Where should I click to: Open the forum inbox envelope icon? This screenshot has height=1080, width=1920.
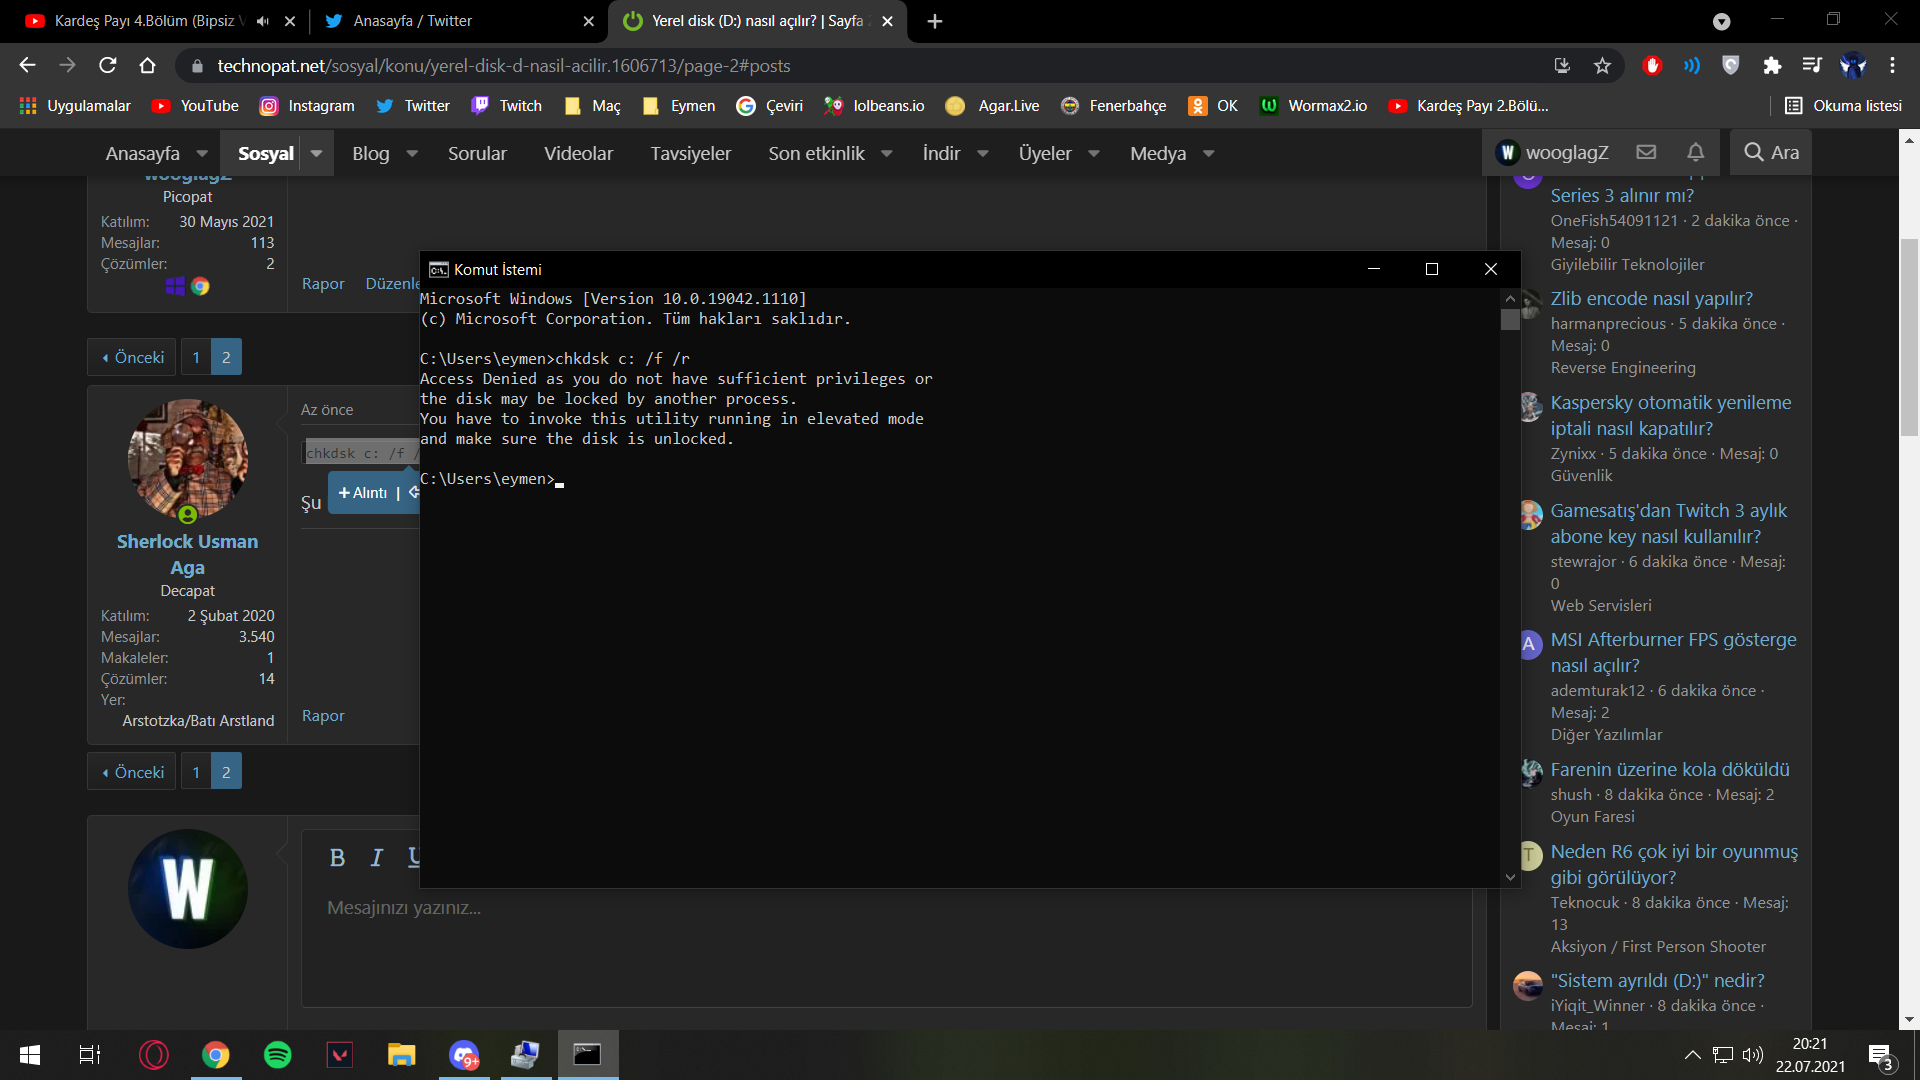pyautogui.click(x=1646, y=152)
